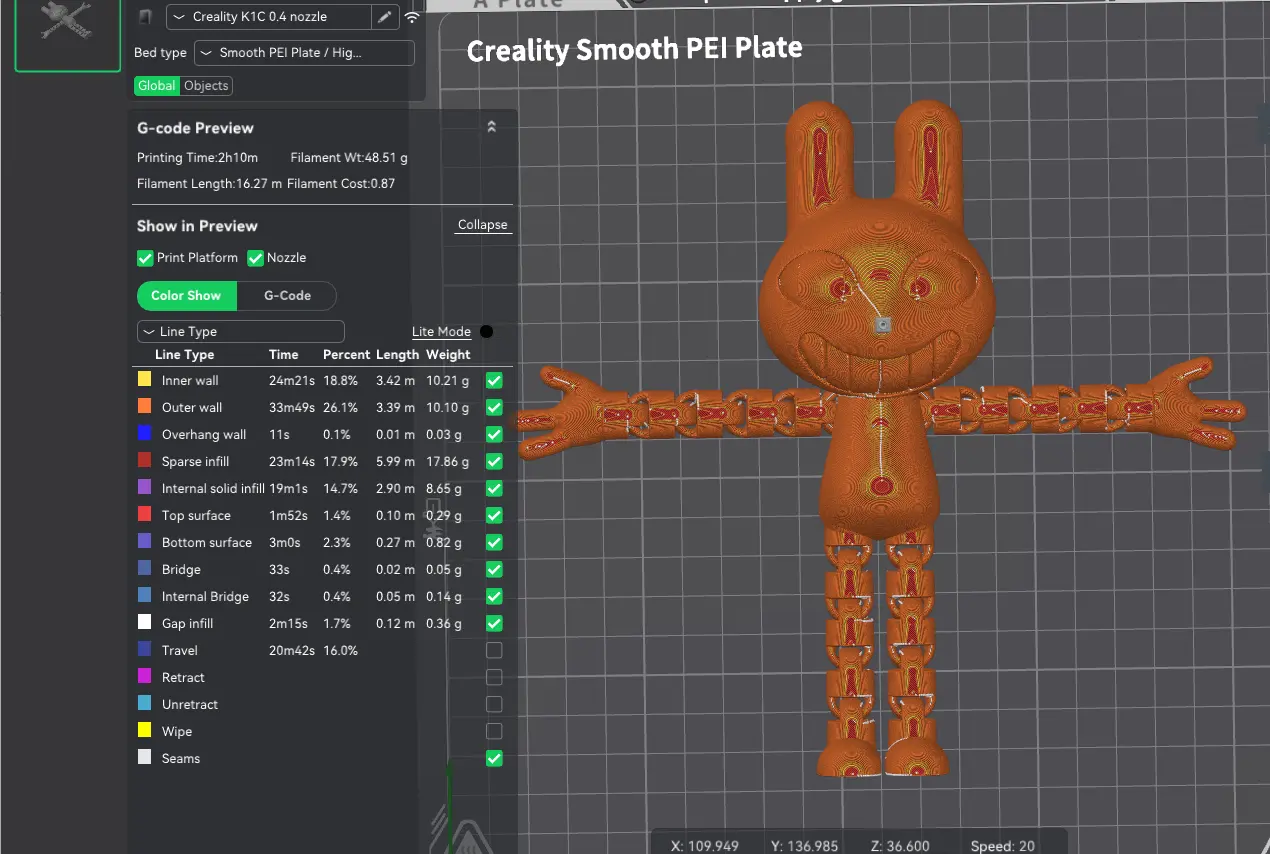Click the Filament Cost:0.87 text
The image size is (1270, 854).
point(341,184)
